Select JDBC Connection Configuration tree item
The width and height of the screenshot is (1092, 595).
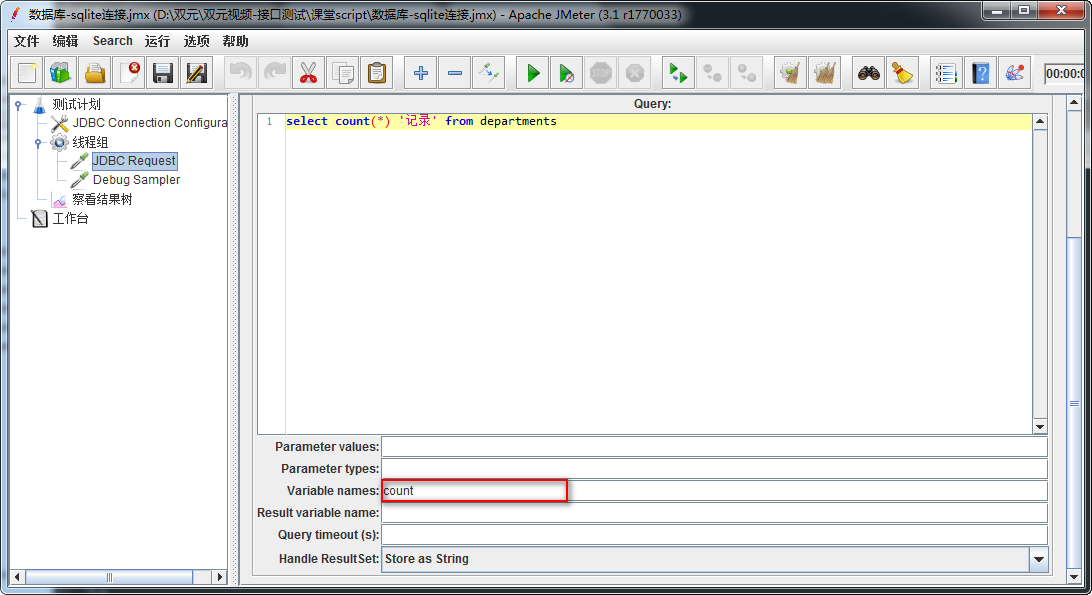tap(150, 123)
